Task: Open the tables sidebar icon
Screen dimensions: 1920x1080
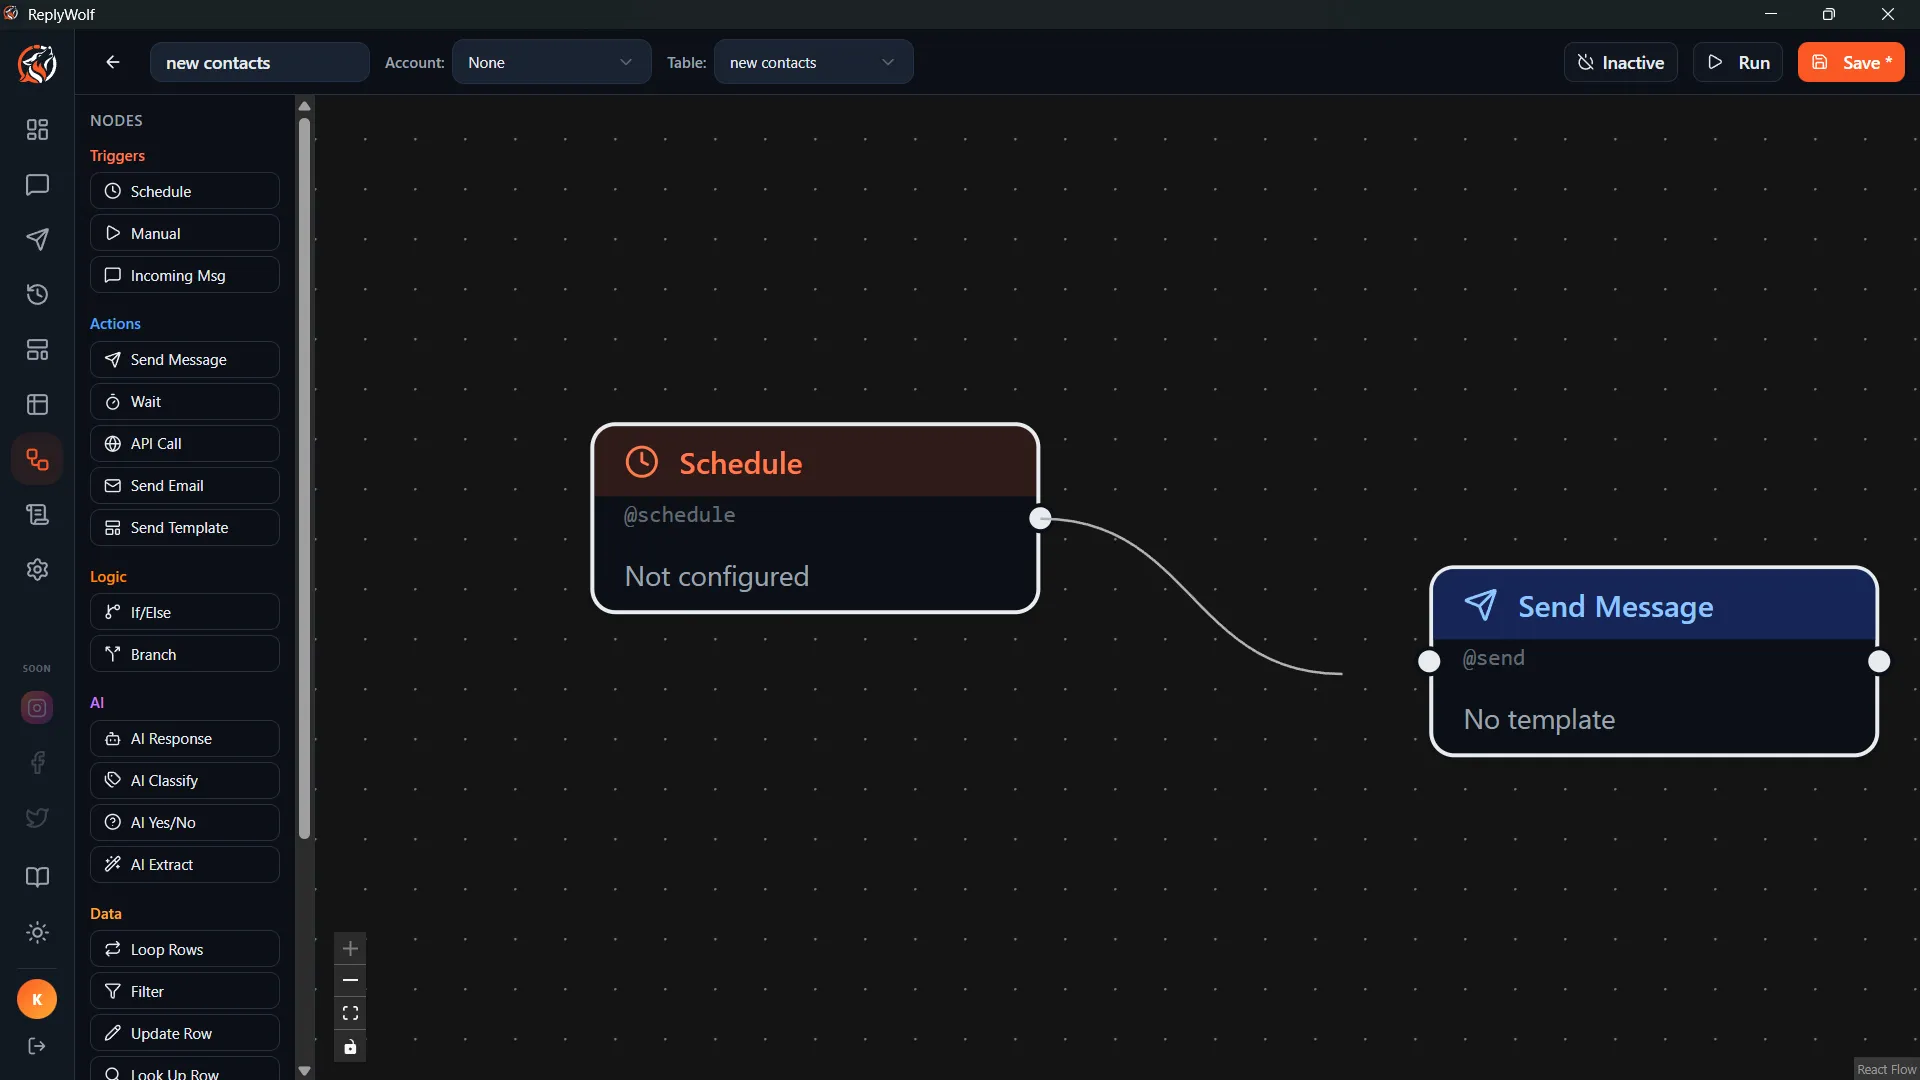Action: tap(37, 404)
